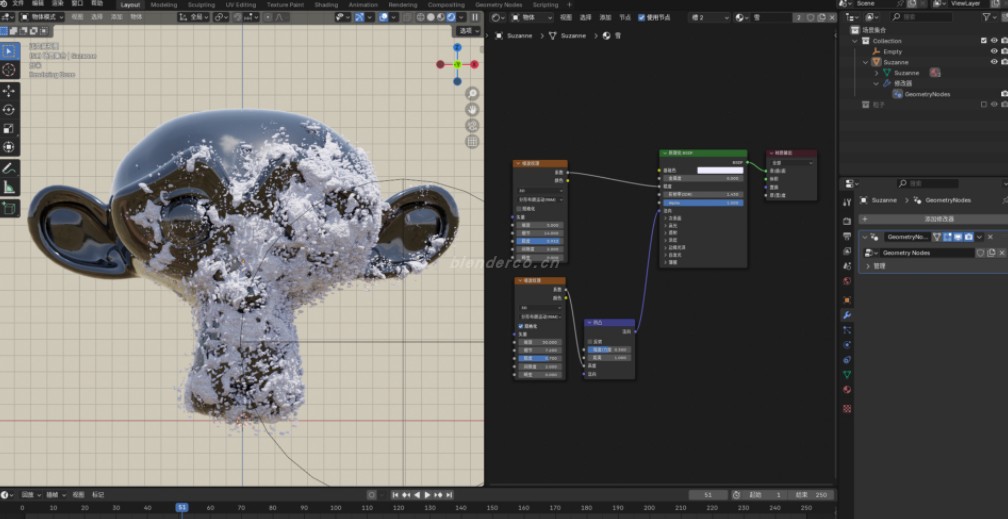This screenshot has height=519, width=1008.
Task: Toggle GeometryNodes modifier render camera icon
Action: [x=969, y=237]
